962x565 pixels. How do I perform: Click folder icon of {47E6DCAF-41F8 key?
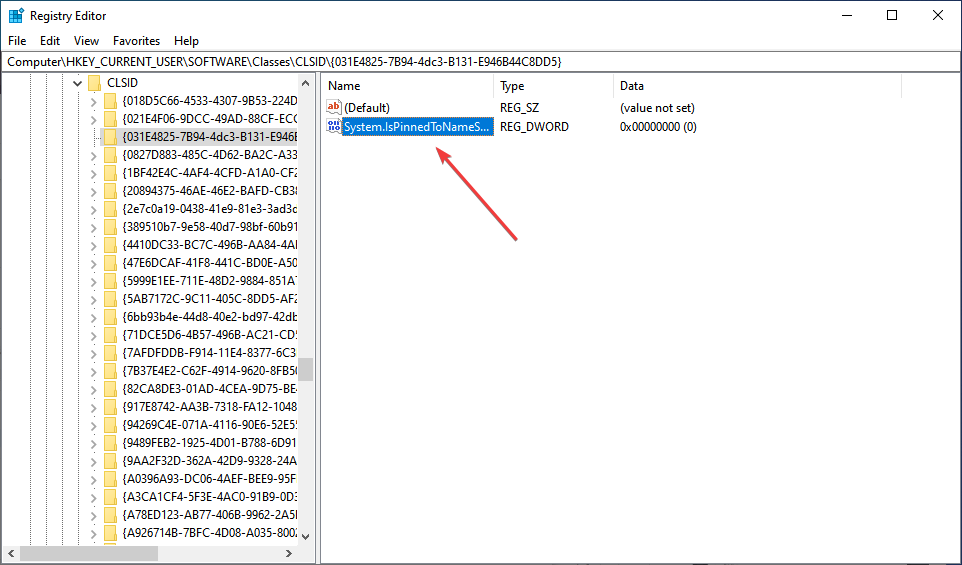(x=110, y=263)
